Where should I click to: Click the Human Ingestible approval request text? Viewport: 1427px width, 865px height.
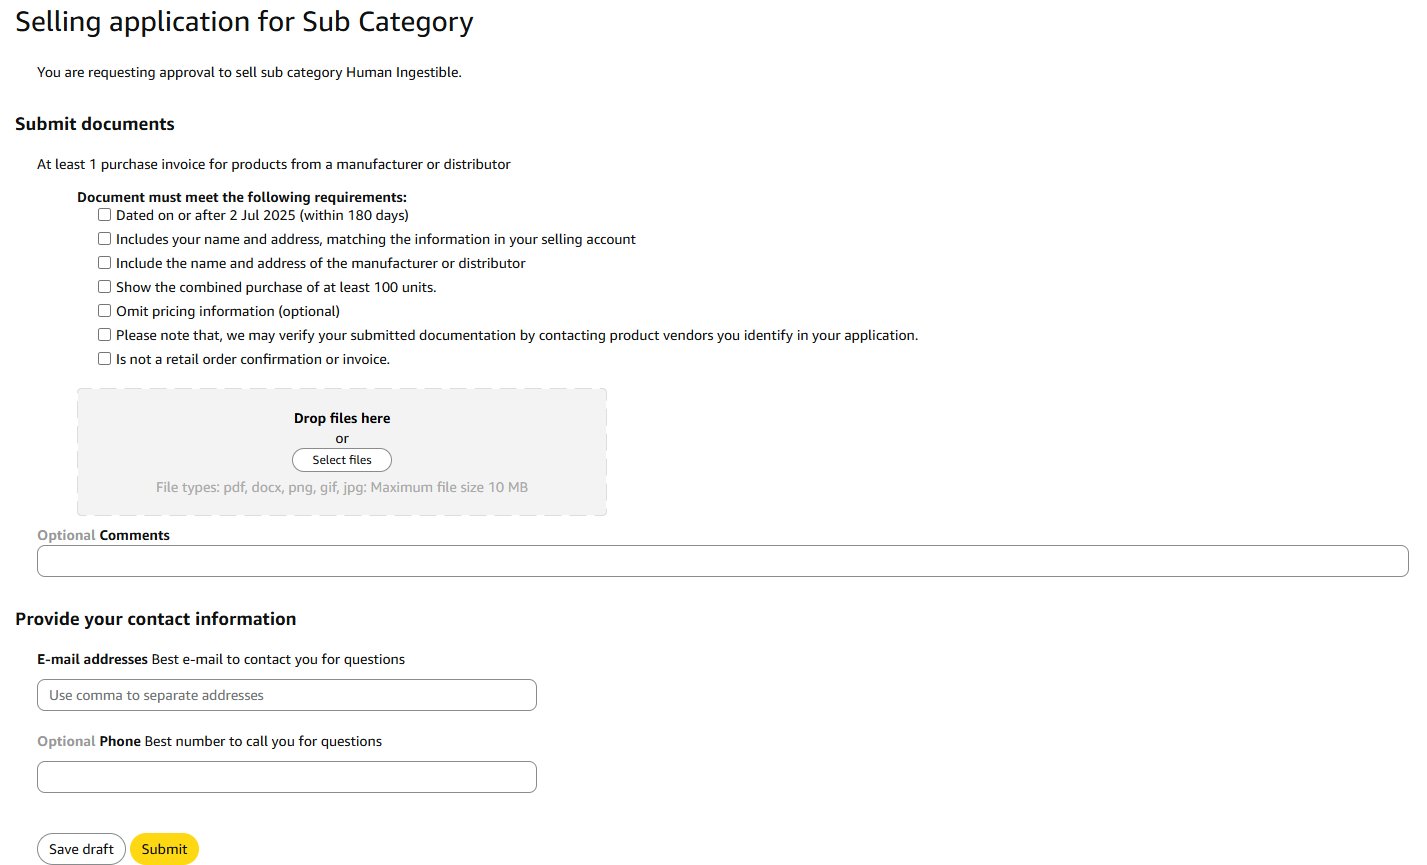pos(249,72)
